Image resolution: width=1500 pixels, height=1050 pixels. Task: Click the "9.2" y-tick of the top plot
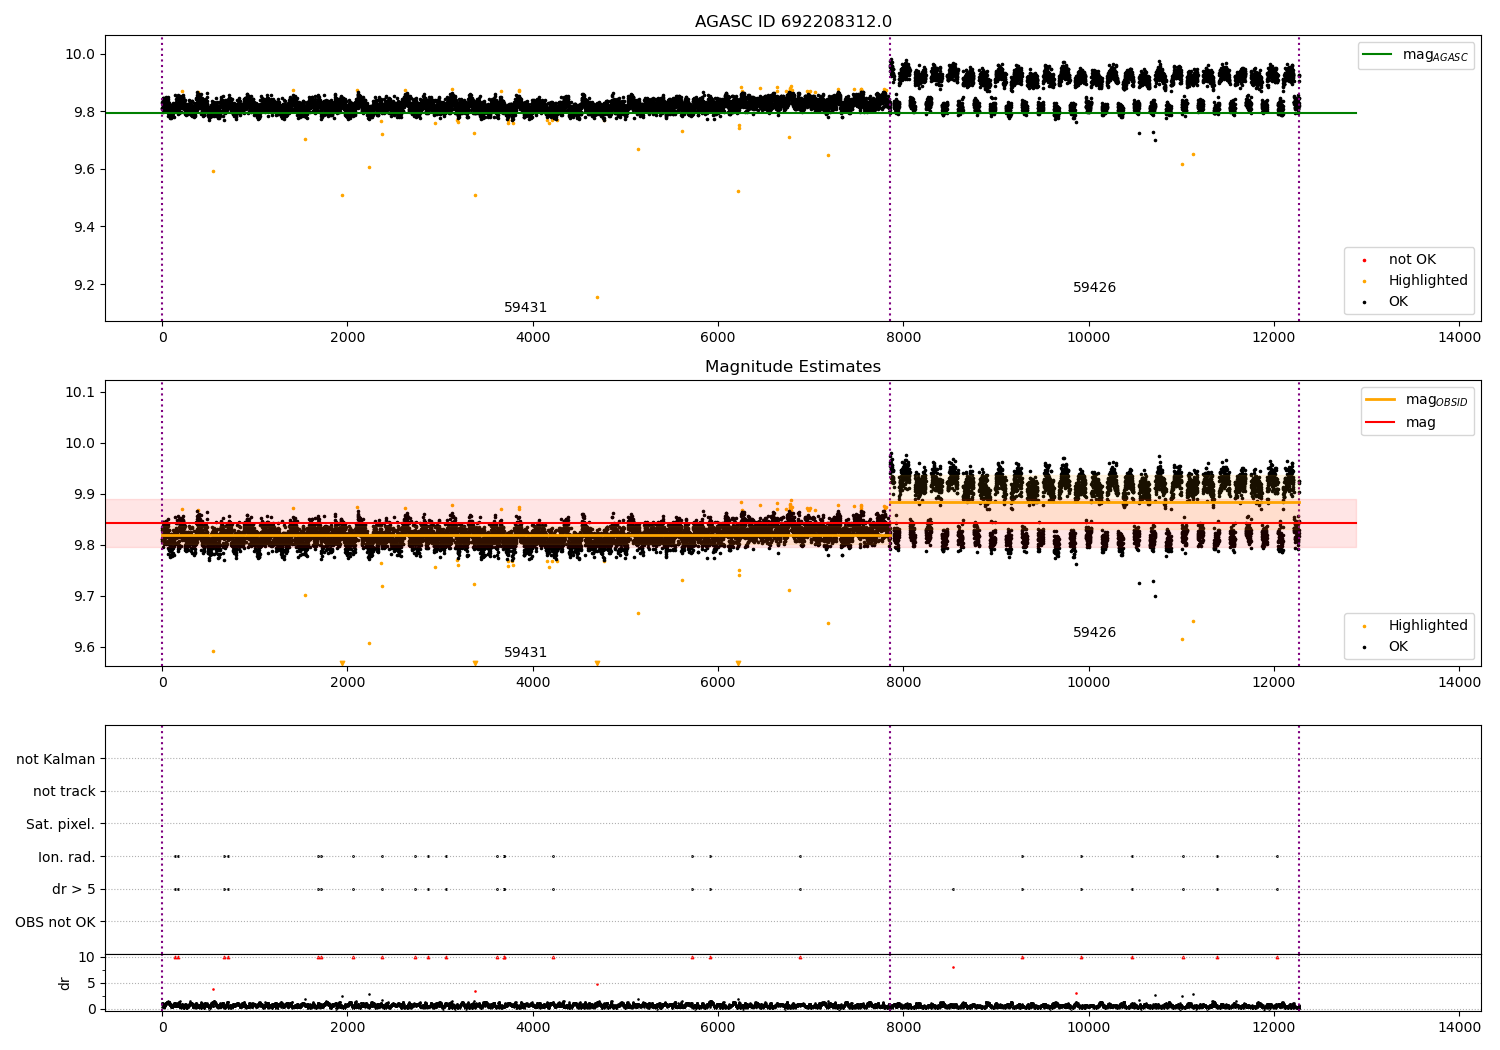pyautogui.click(x=83, y=285)
